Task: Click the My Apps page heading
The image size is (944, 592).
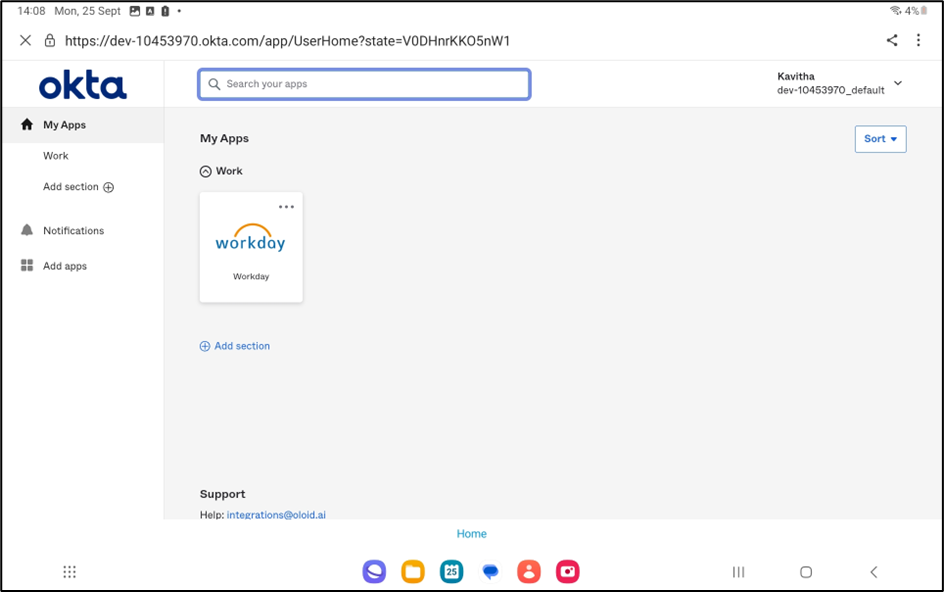Action: 225,139
